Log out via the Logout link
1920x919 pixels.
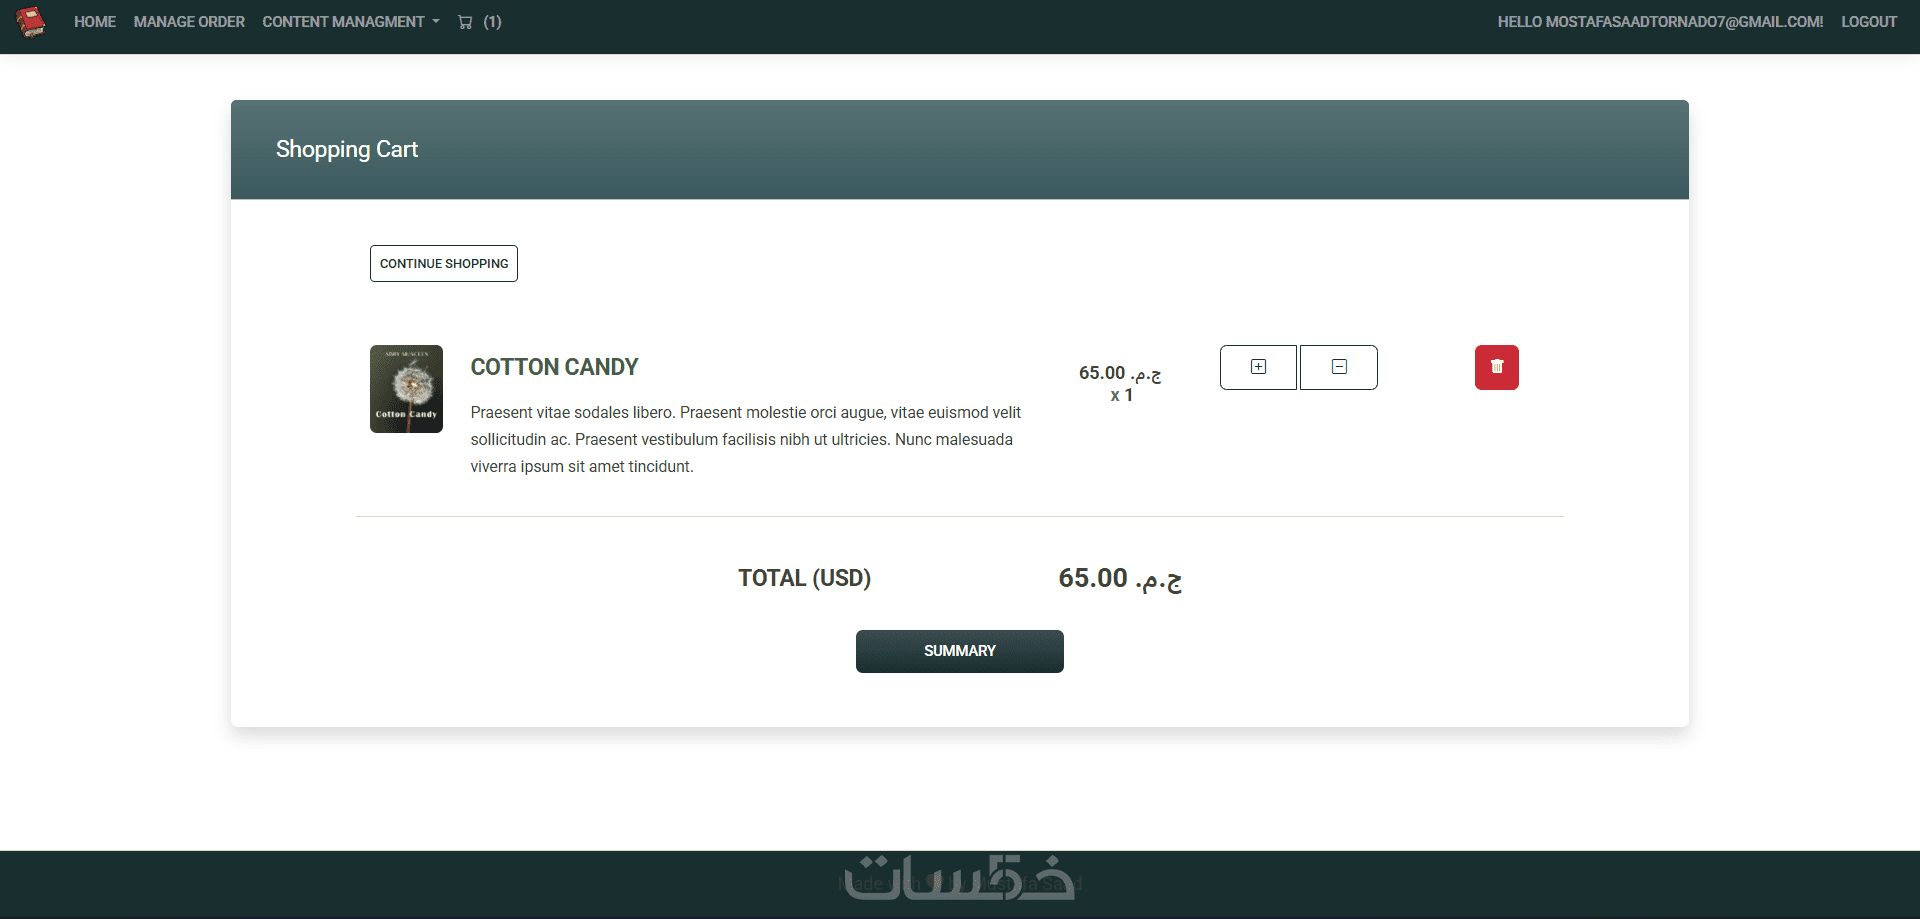(1869, 22)
